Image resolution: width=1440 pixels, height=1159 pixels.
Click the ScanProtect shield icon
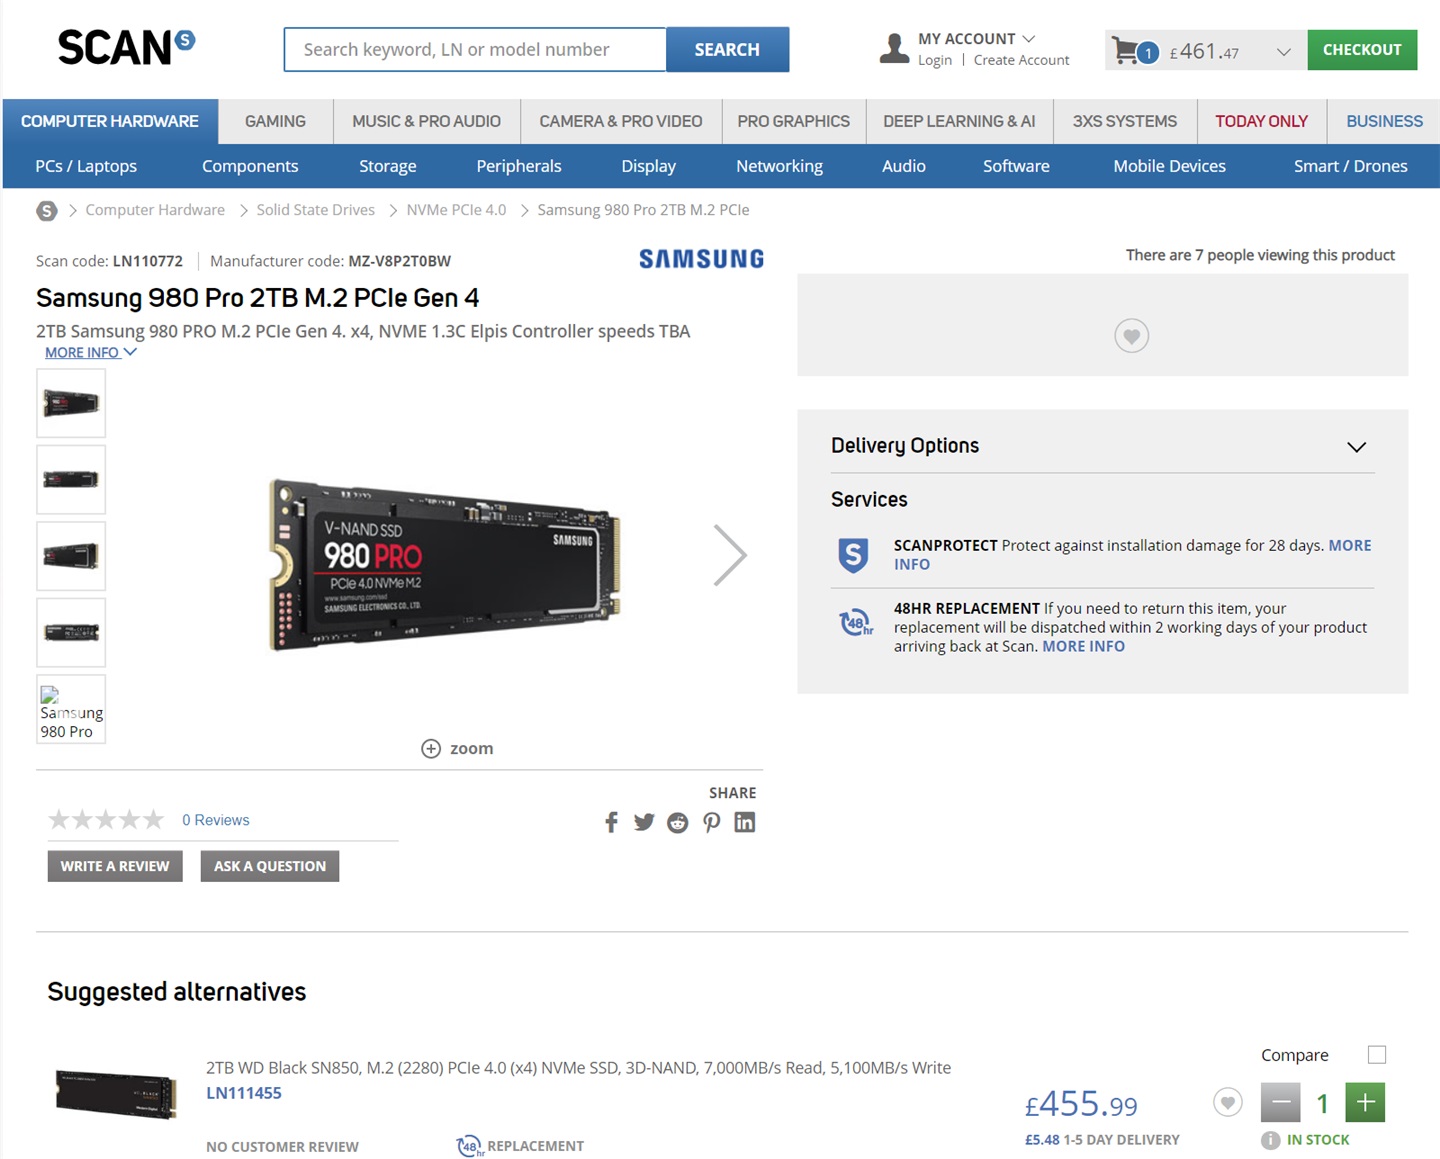point(853,555)
